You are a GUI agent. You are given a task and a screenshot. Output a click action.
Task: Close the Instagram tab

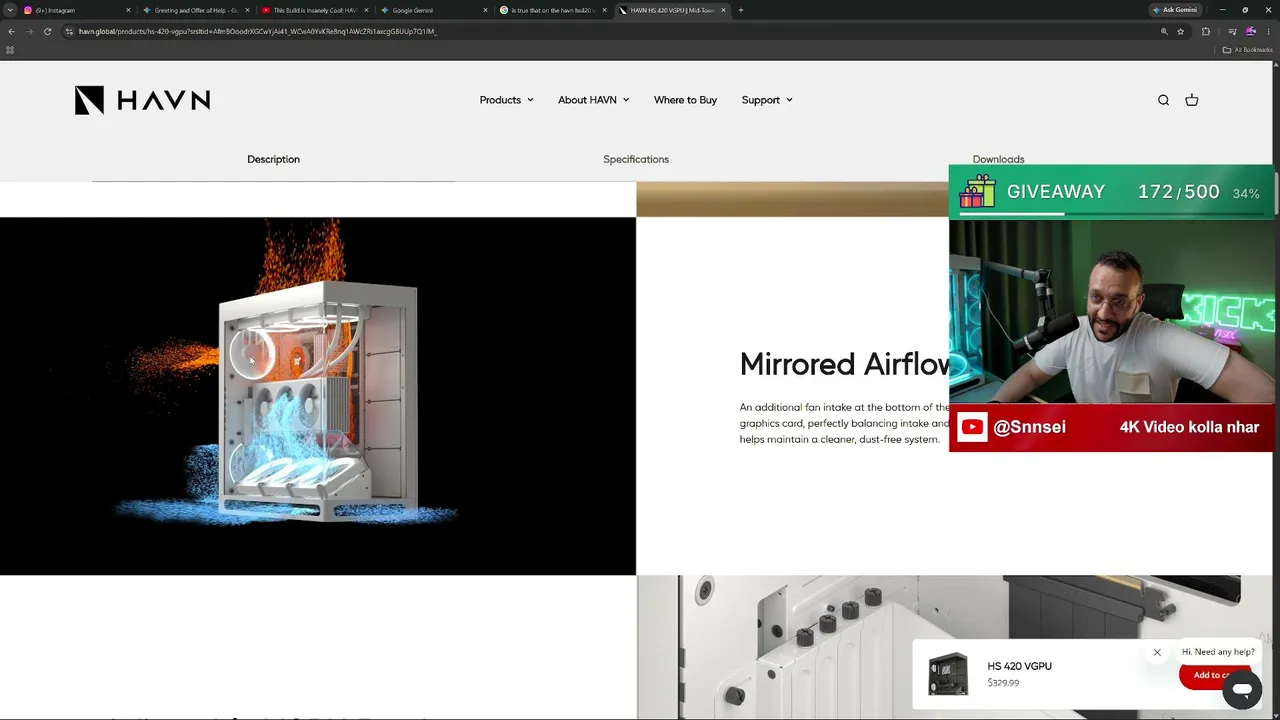[128, 10]
